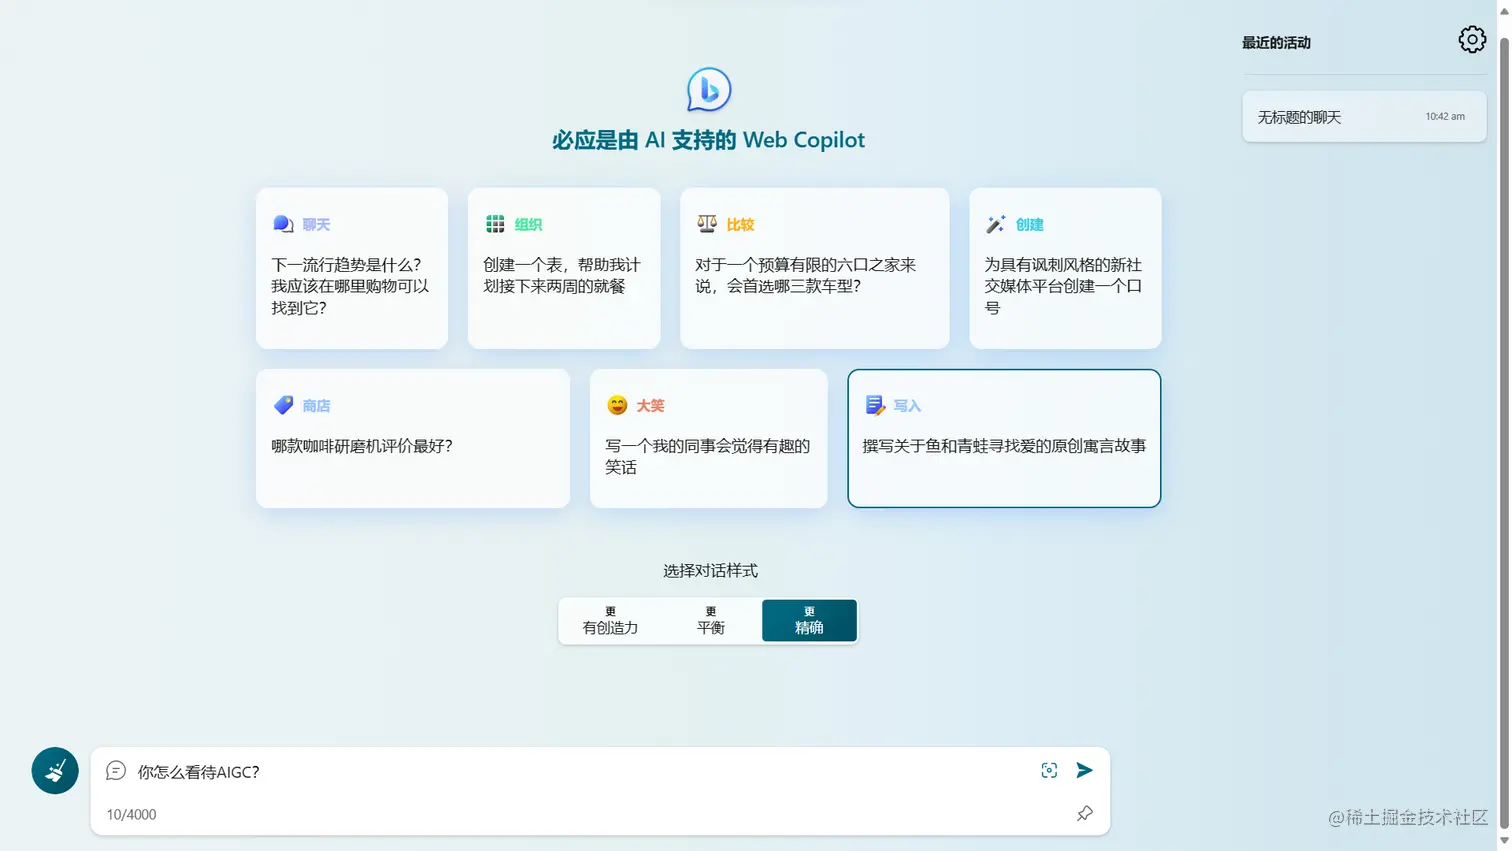
Task: Click the speech bubble icon in input
Action: [116, 770]
